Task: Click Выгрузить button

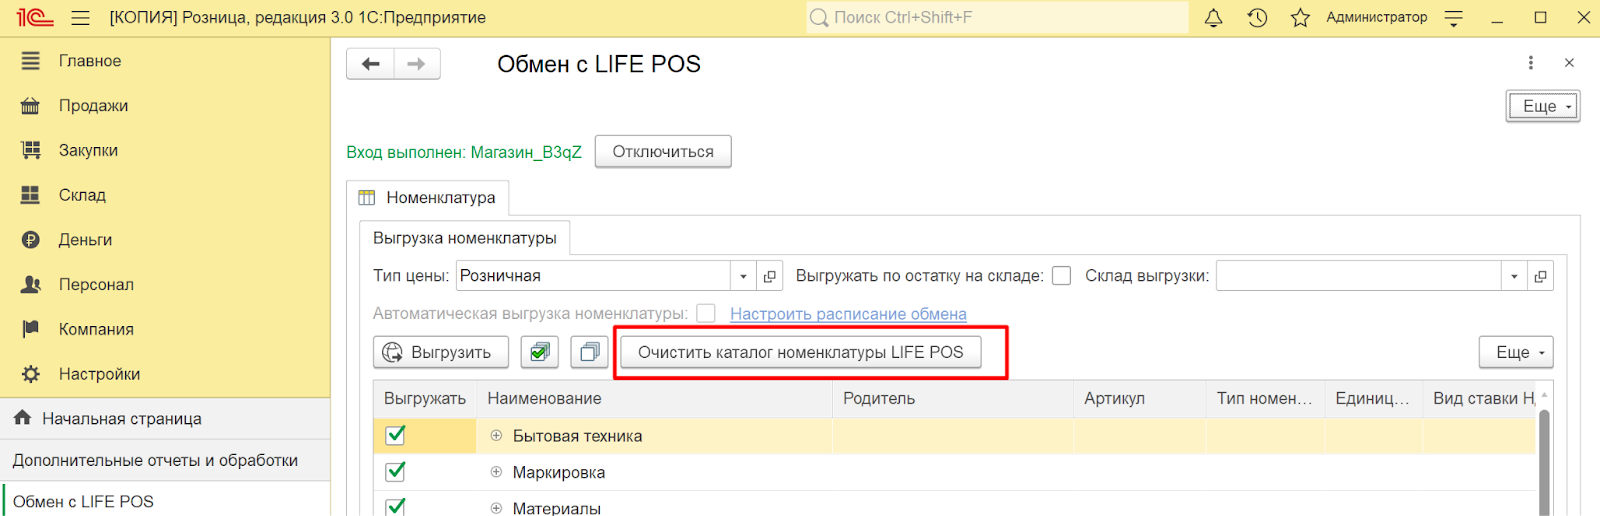Action: 441,352
